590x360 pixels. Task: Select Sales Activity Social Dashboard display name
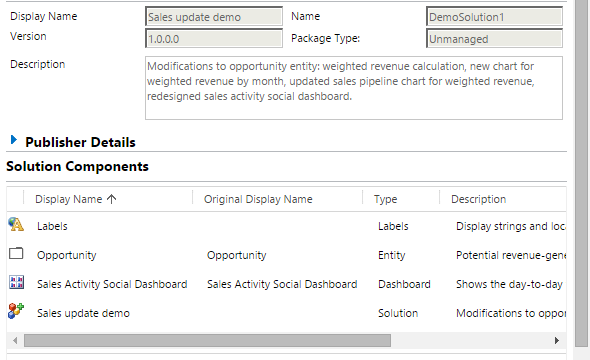(112, 284)
